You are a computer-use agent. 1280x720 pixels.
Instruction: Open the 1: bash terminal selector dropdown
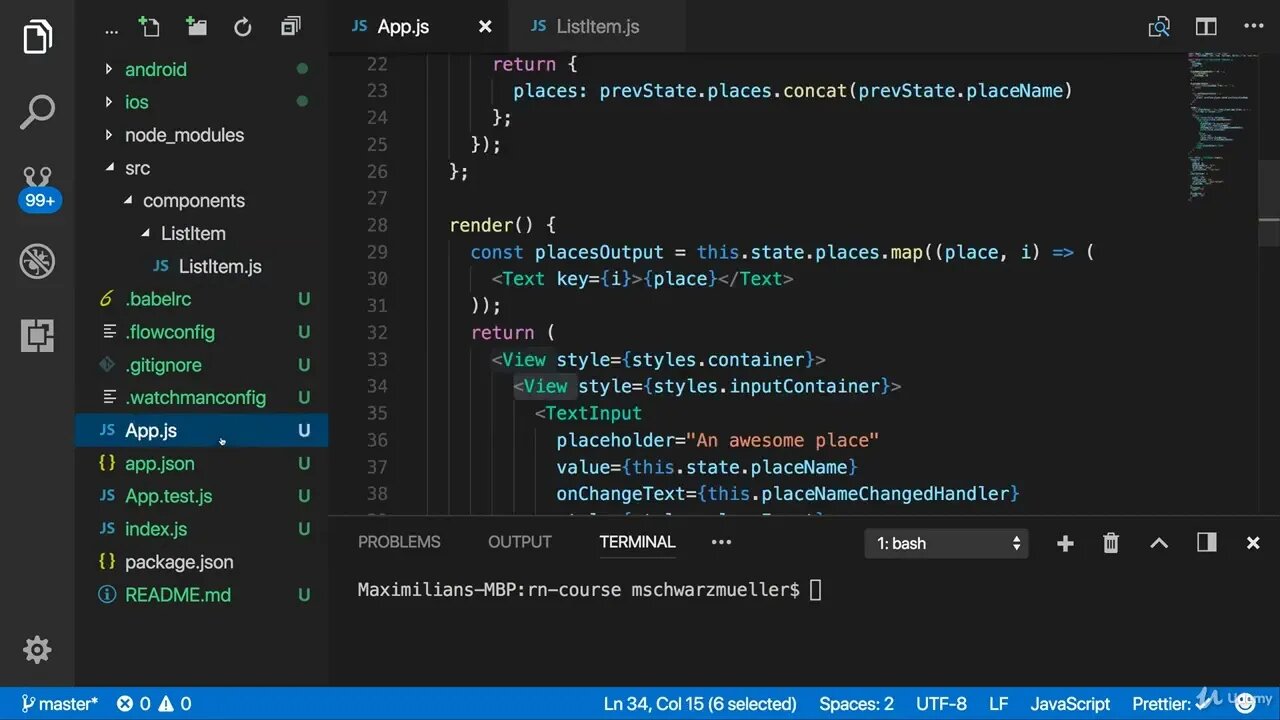coord(946,543)
